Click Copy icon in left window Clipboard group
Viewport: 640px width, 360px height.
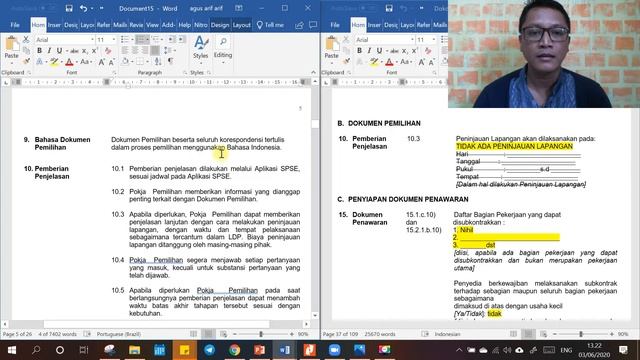tap(26, 51)
